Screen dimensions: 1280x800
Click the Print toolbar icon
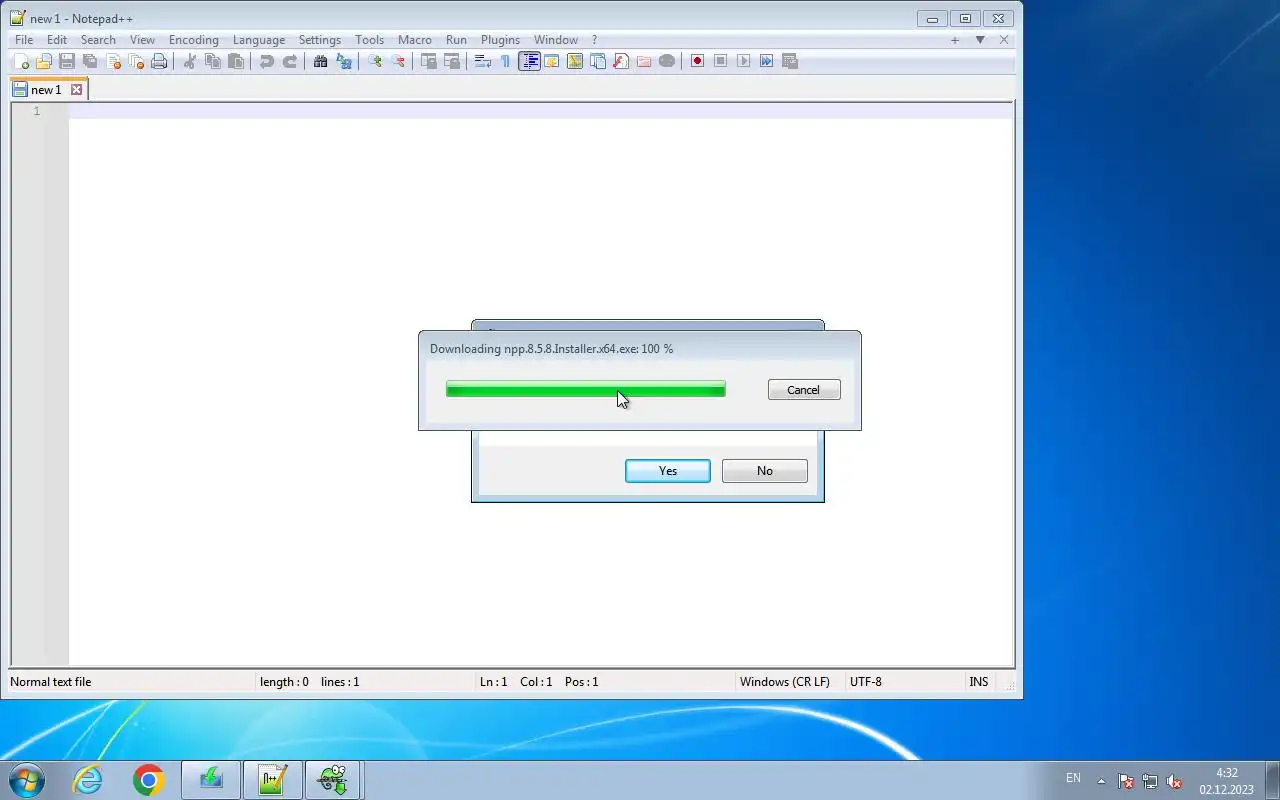click(x=159, y=61)
